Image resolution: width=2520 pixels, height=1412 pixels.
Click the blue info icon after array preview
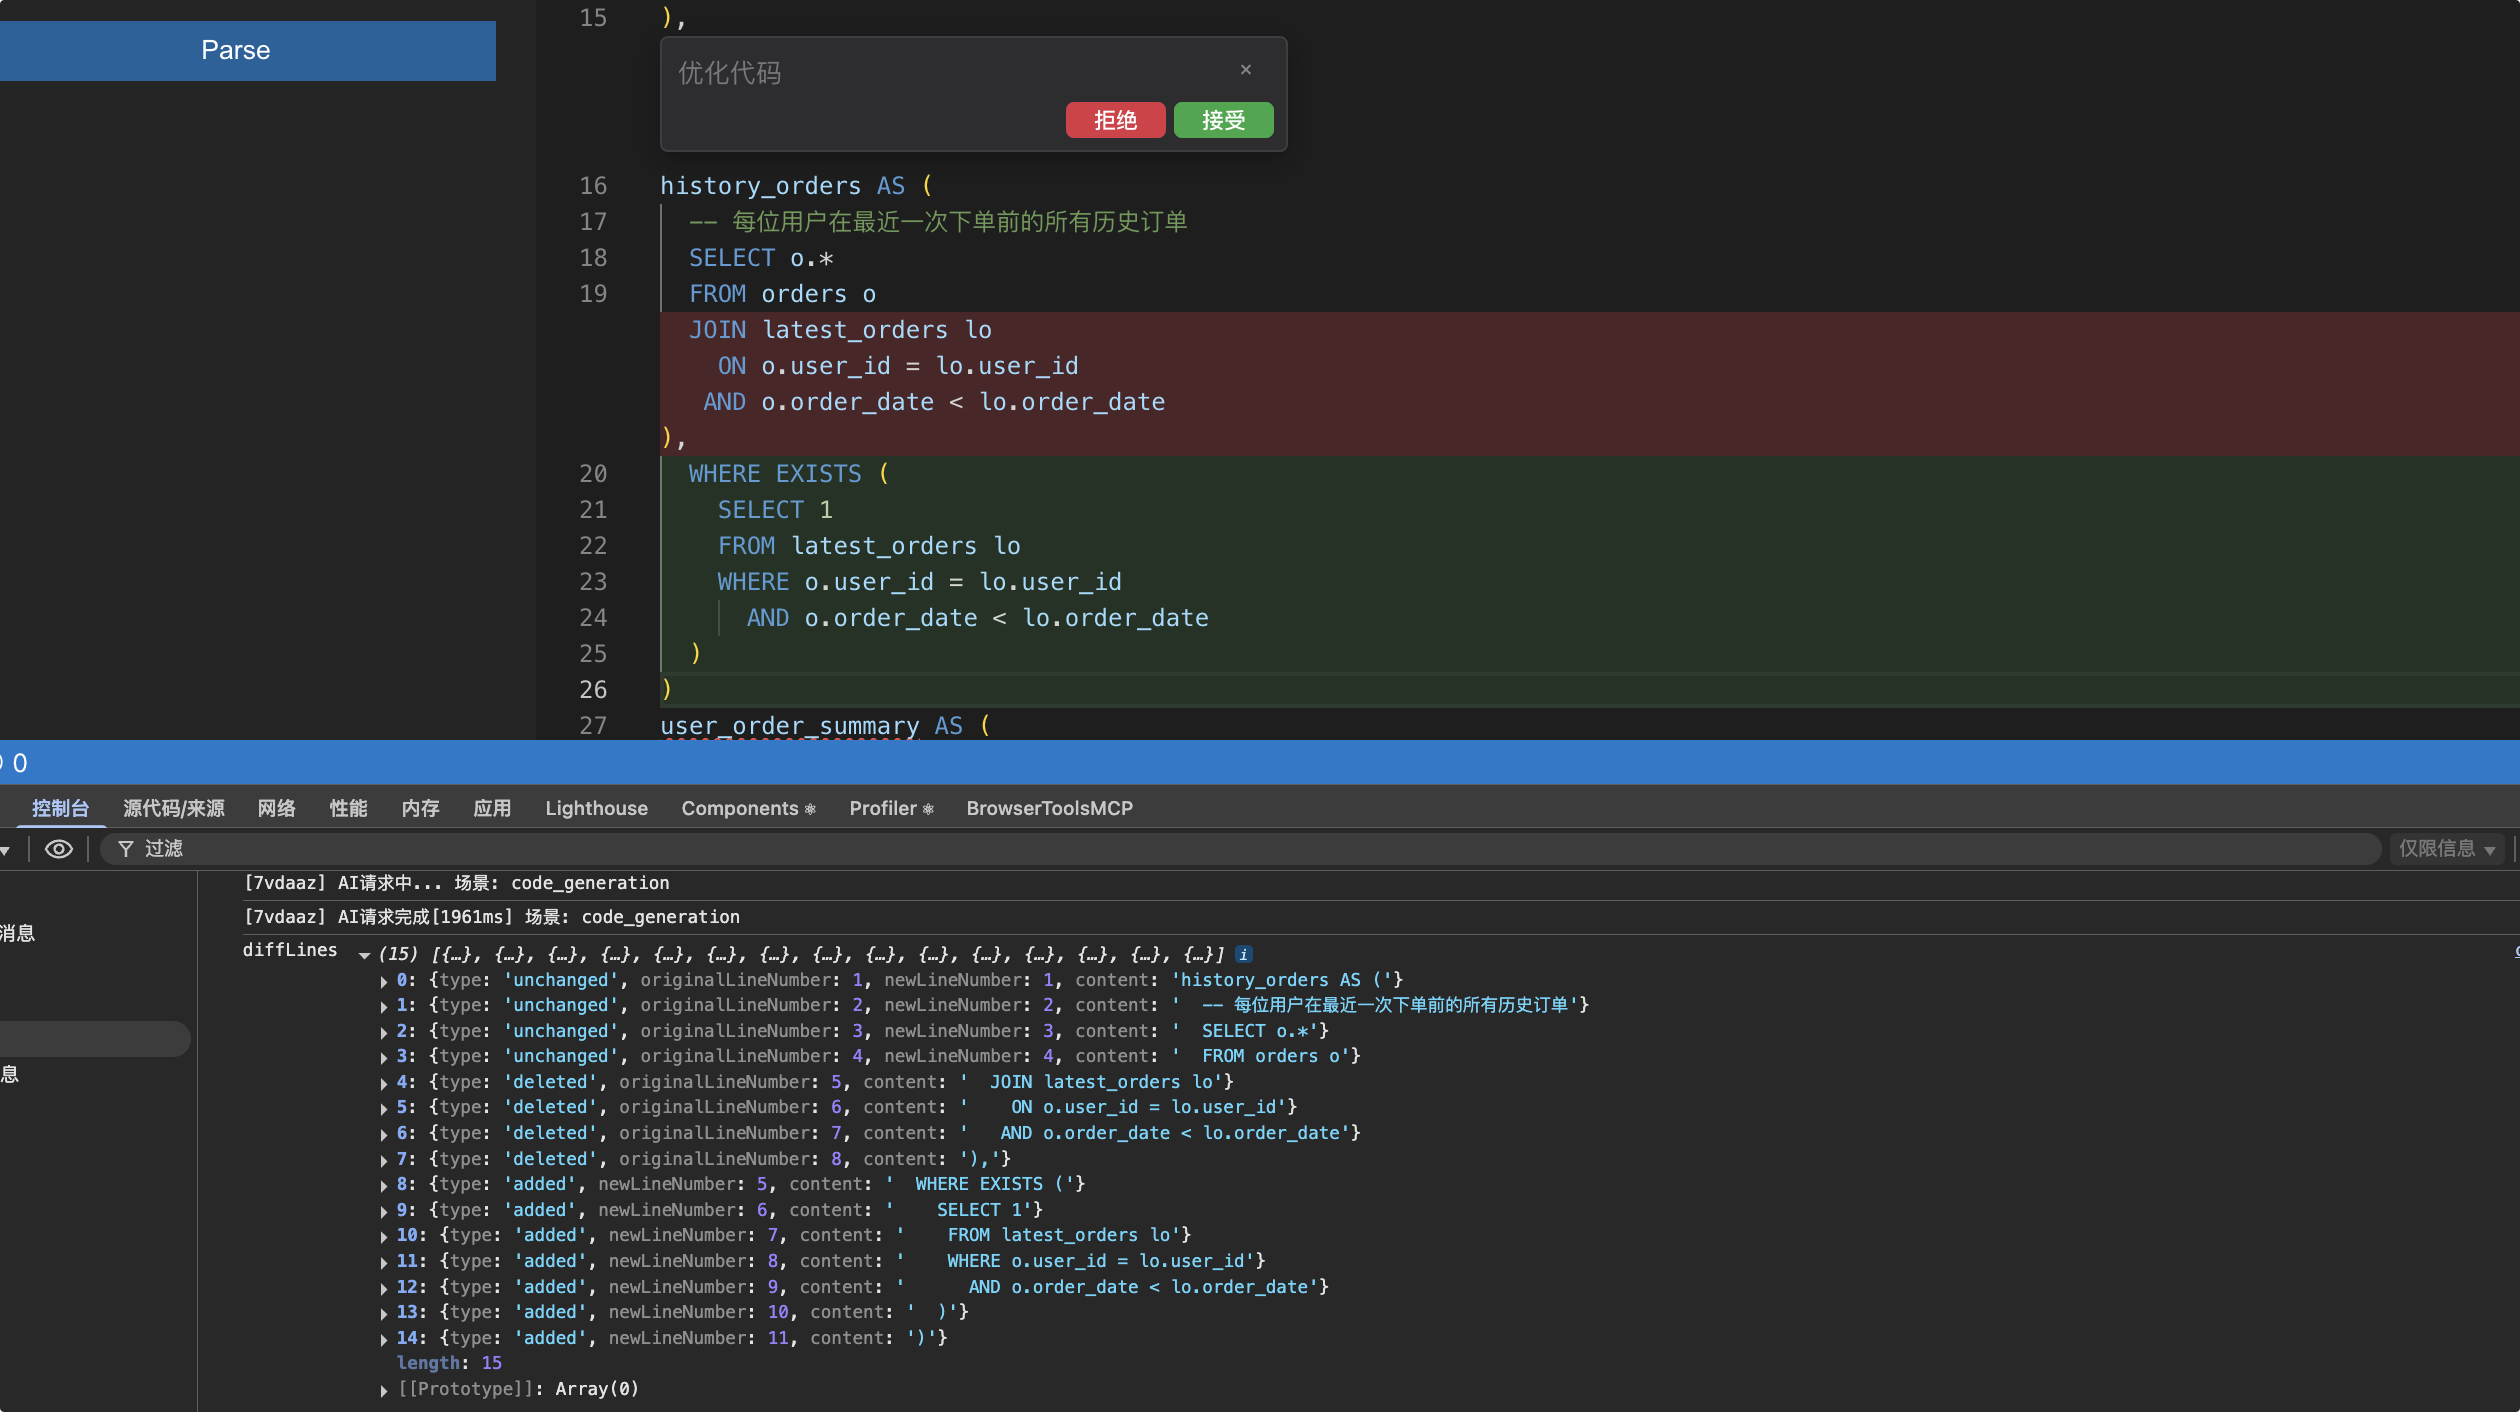[x=1243, y=954]
